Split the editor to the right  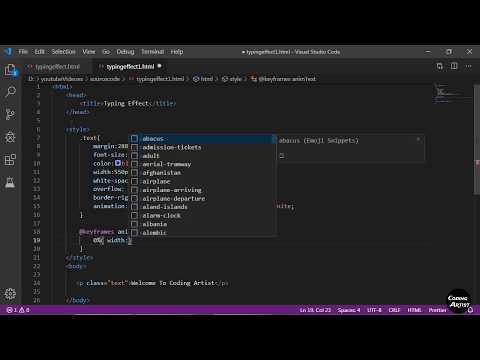[x=454, y=66]
